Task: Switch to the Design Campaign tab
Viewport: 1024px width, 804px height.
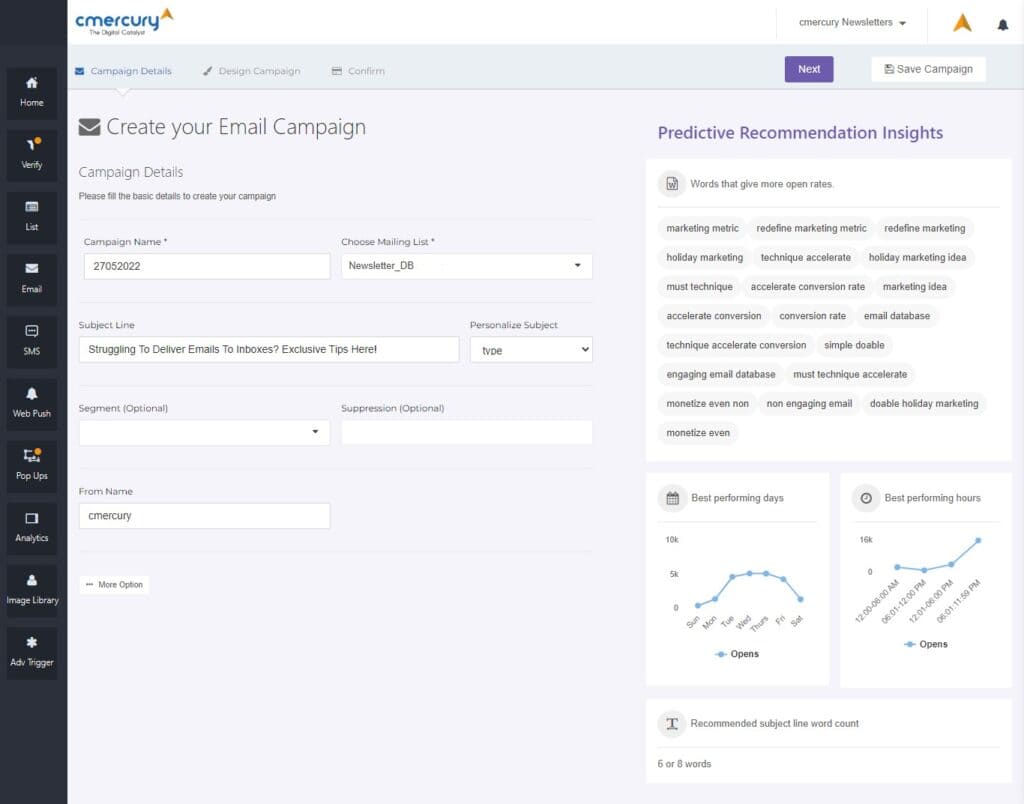Action: coord(251,71)
